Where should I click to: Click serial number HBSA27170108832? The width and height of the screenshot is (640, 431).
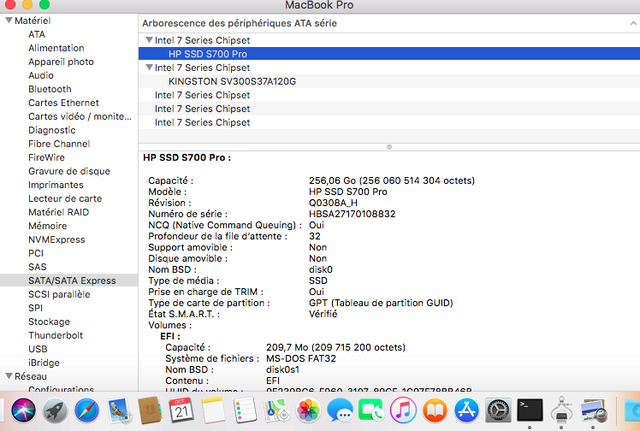[352, 214]
